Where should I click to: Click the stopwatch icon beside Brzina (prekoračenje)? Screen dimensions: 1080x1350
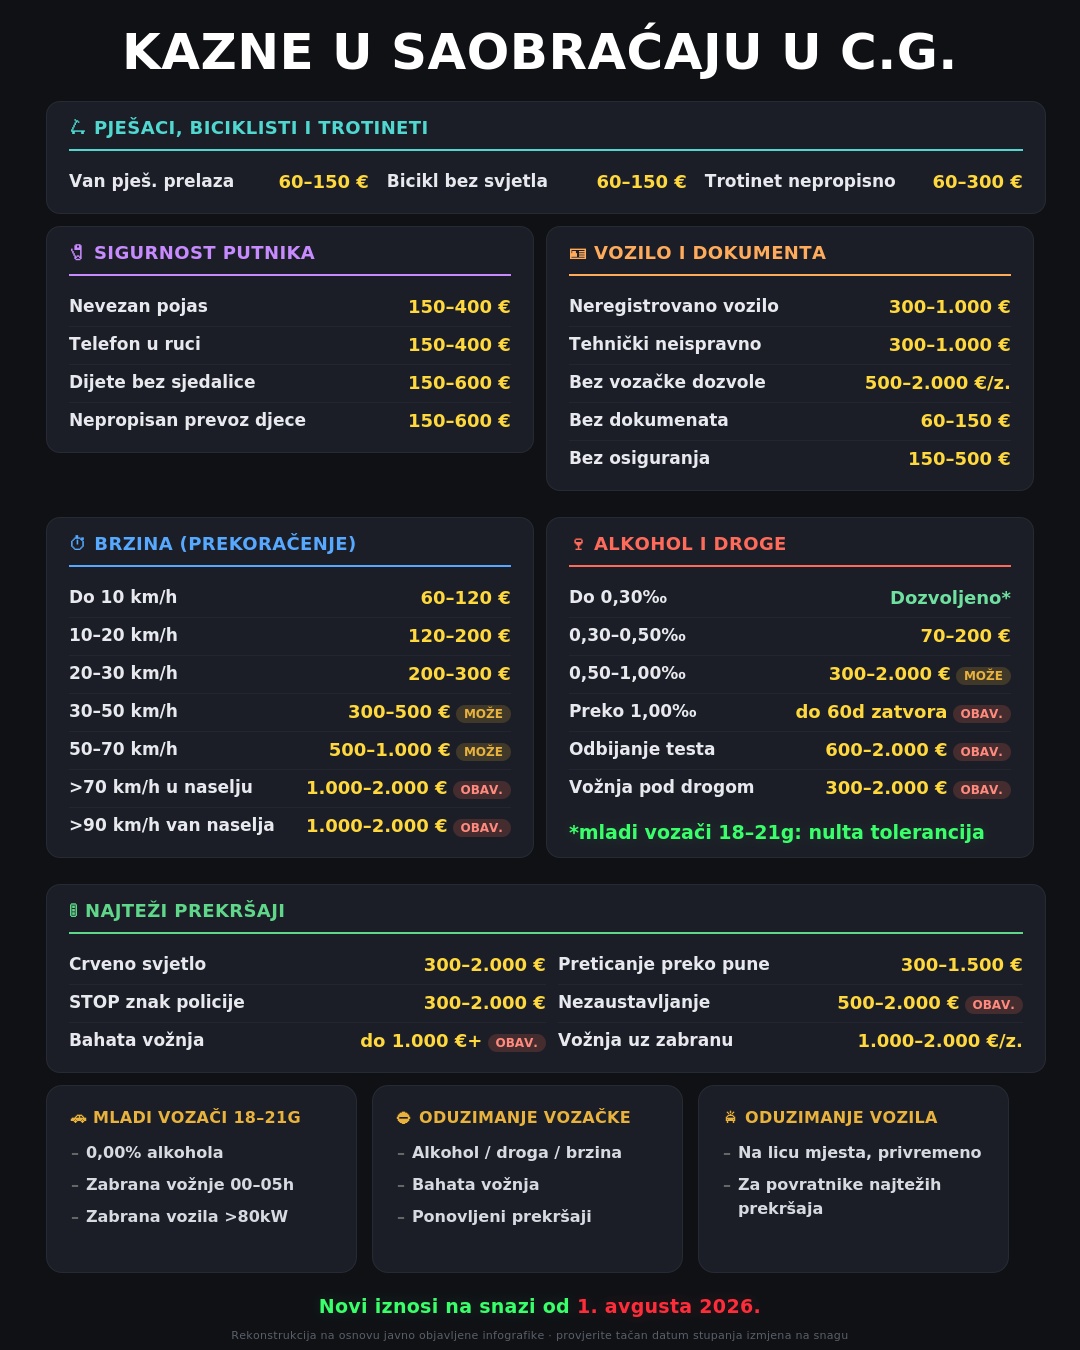coord(77,544)
